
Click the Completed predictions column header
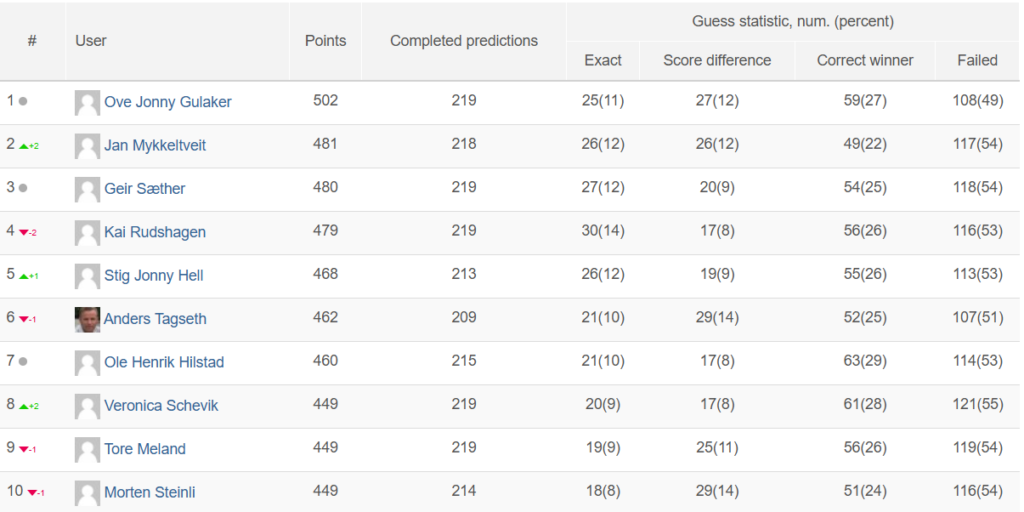464,40
